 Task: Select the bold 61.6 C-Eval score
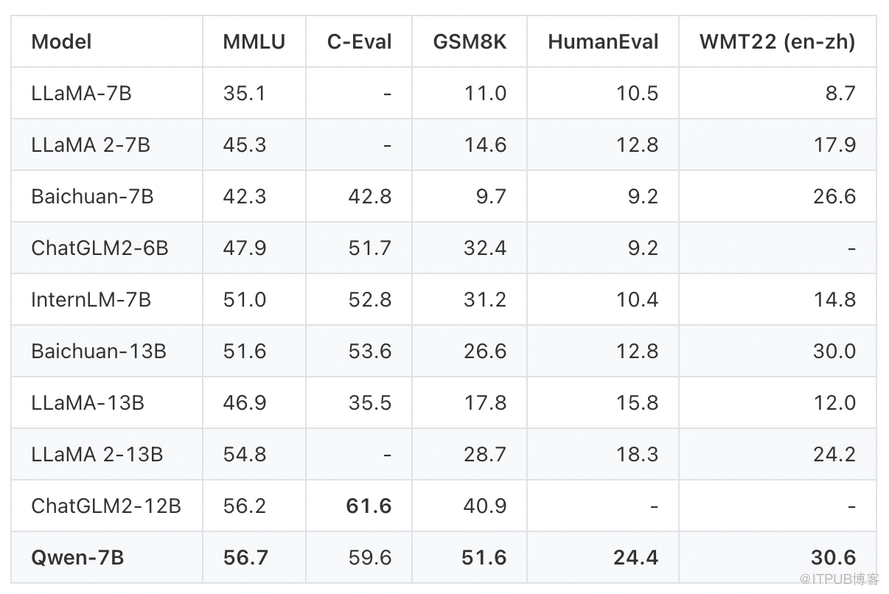368,506
